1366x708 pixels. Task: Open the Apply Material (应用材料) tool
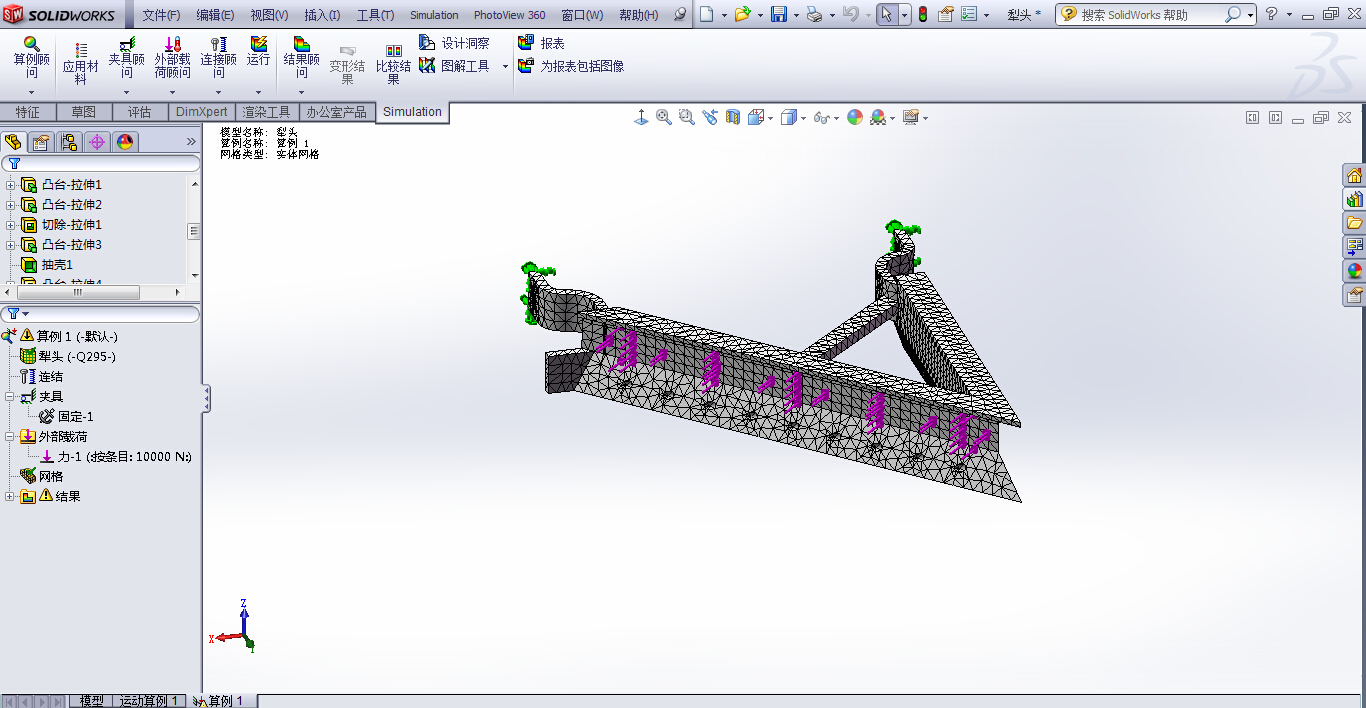coord(81,50)
